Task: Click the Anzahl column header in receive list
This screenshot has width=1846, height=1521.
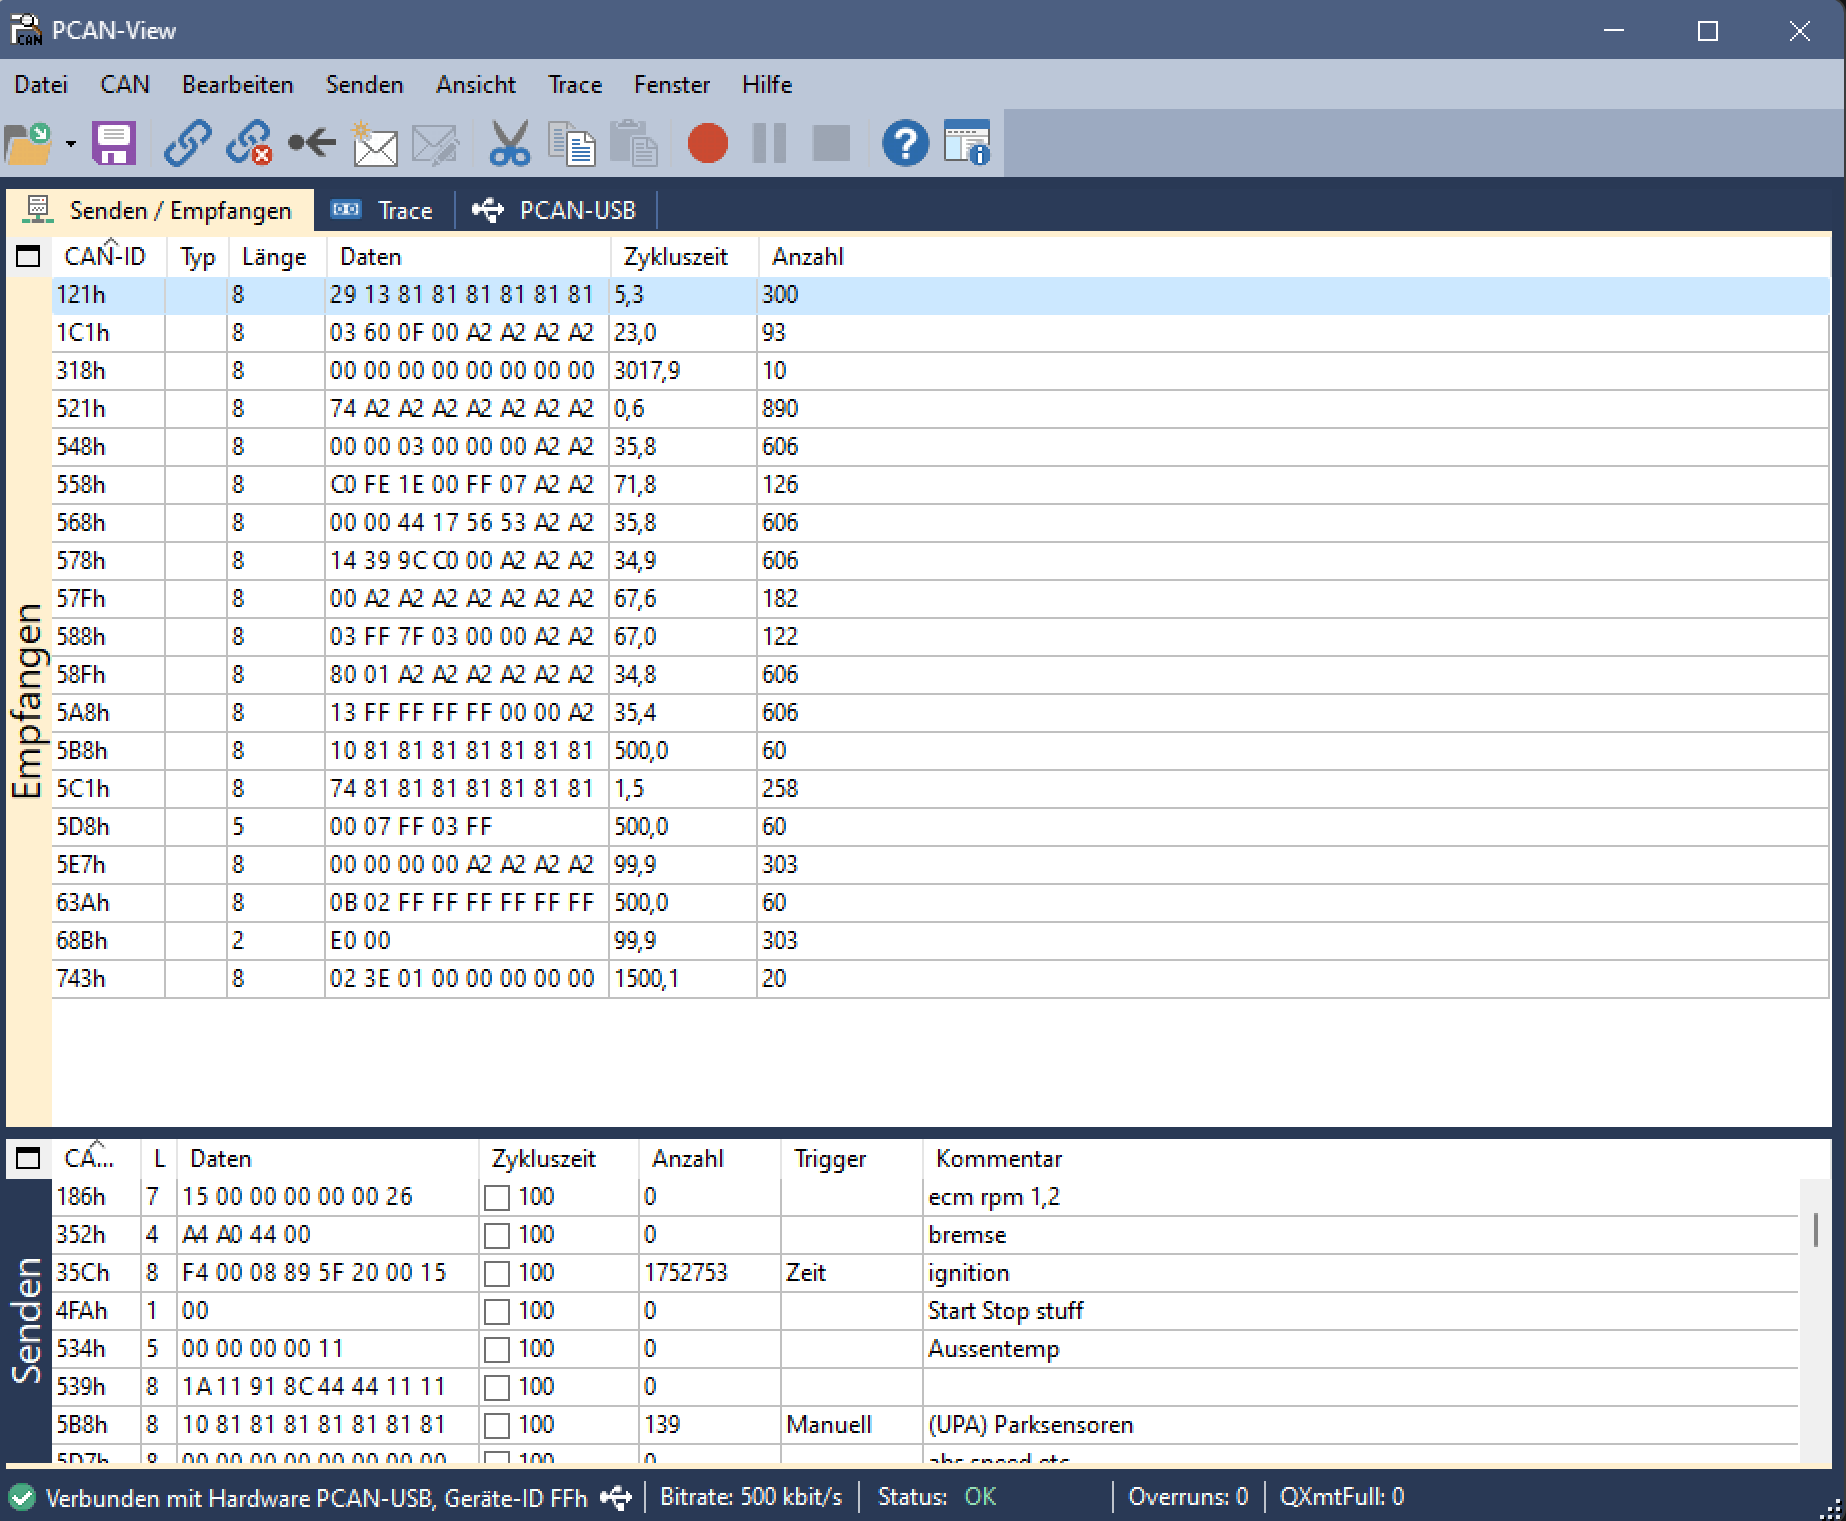Action: [807, 257]
